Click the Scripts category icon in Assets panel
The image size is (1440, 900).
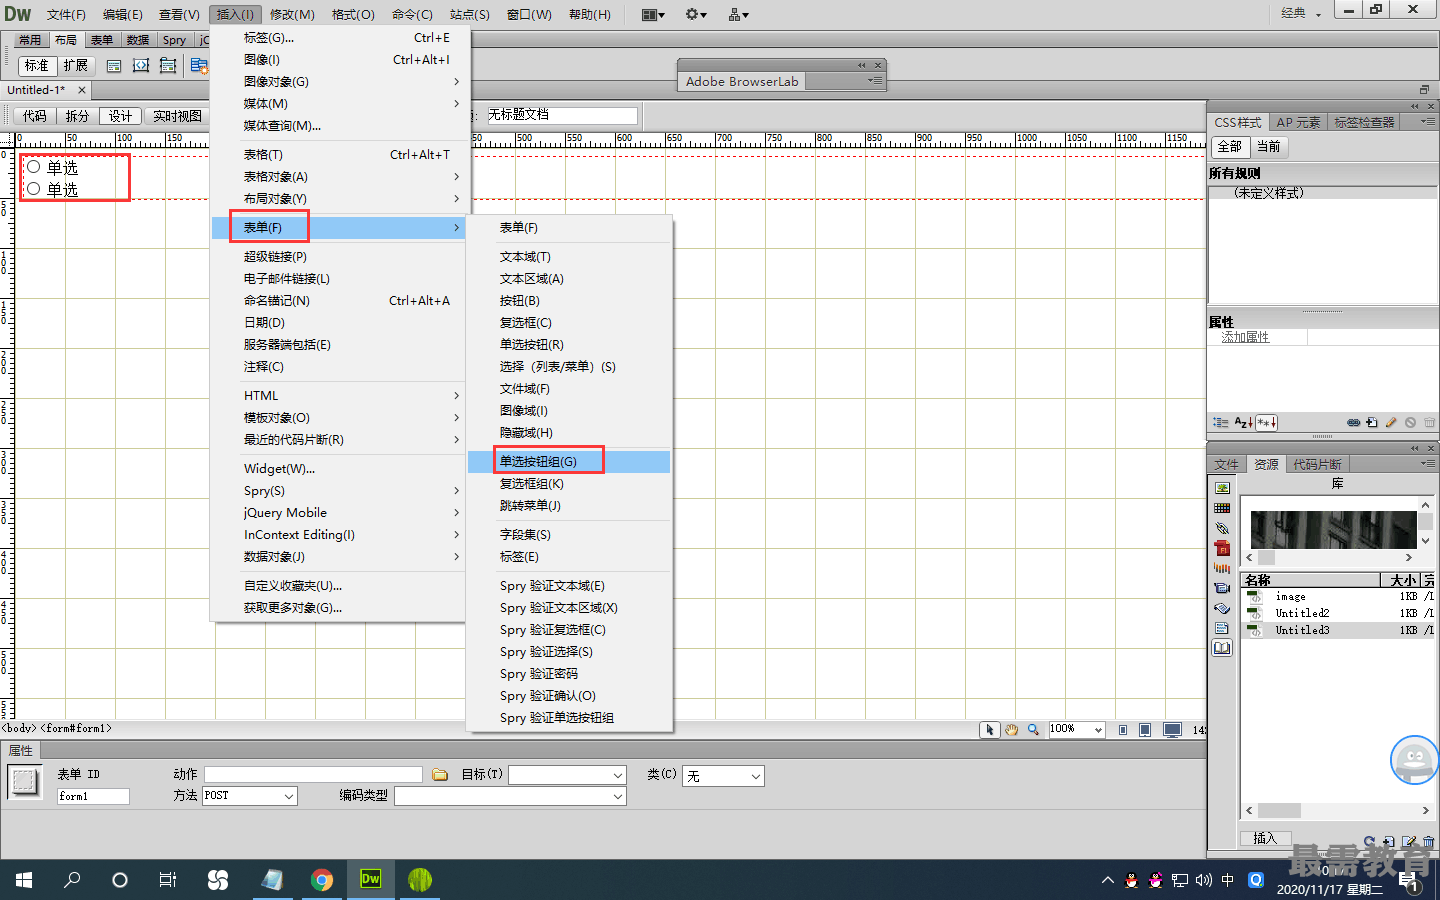tap(1222, 608)
